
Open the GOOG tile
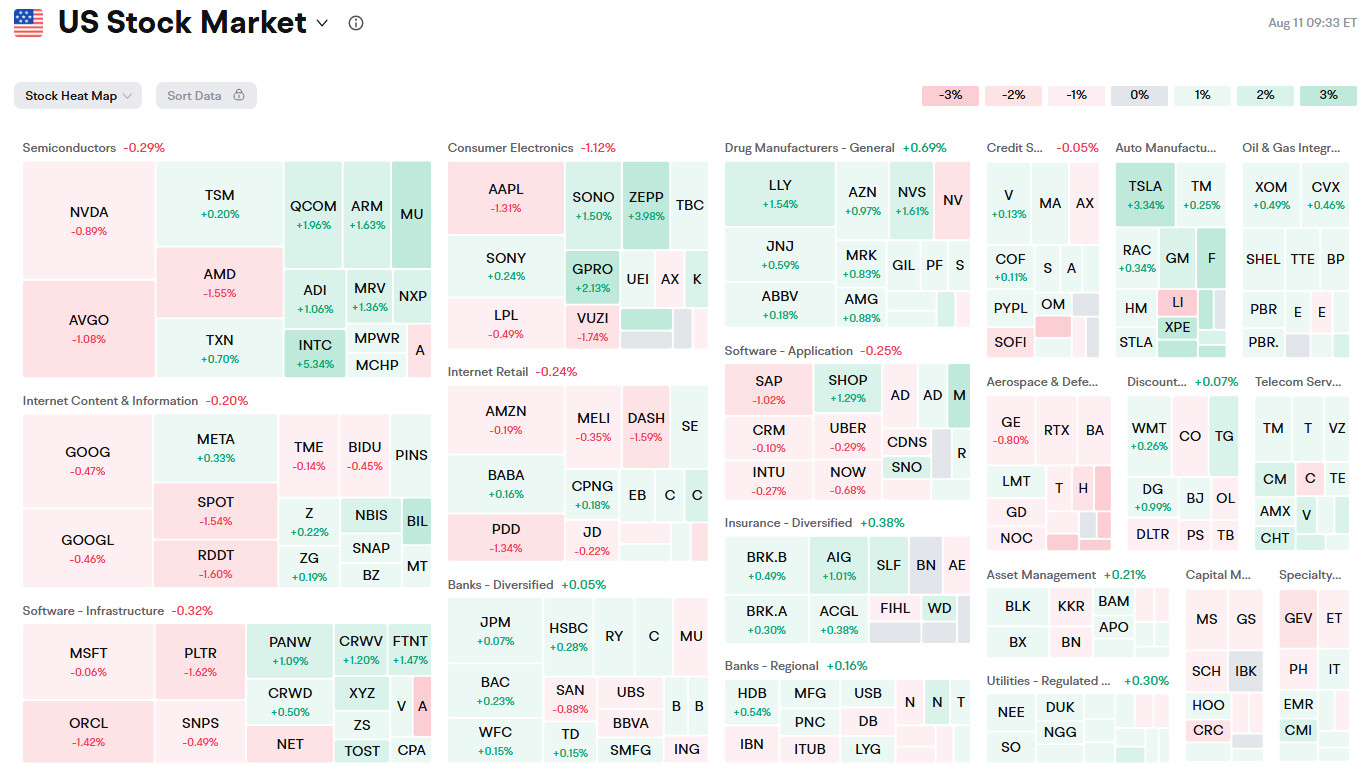click(x=88, y=461)
